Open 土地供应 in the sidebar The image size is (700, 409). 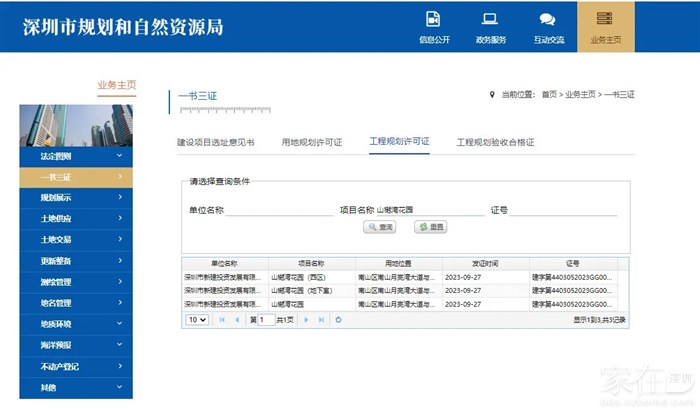click(75, 219)
